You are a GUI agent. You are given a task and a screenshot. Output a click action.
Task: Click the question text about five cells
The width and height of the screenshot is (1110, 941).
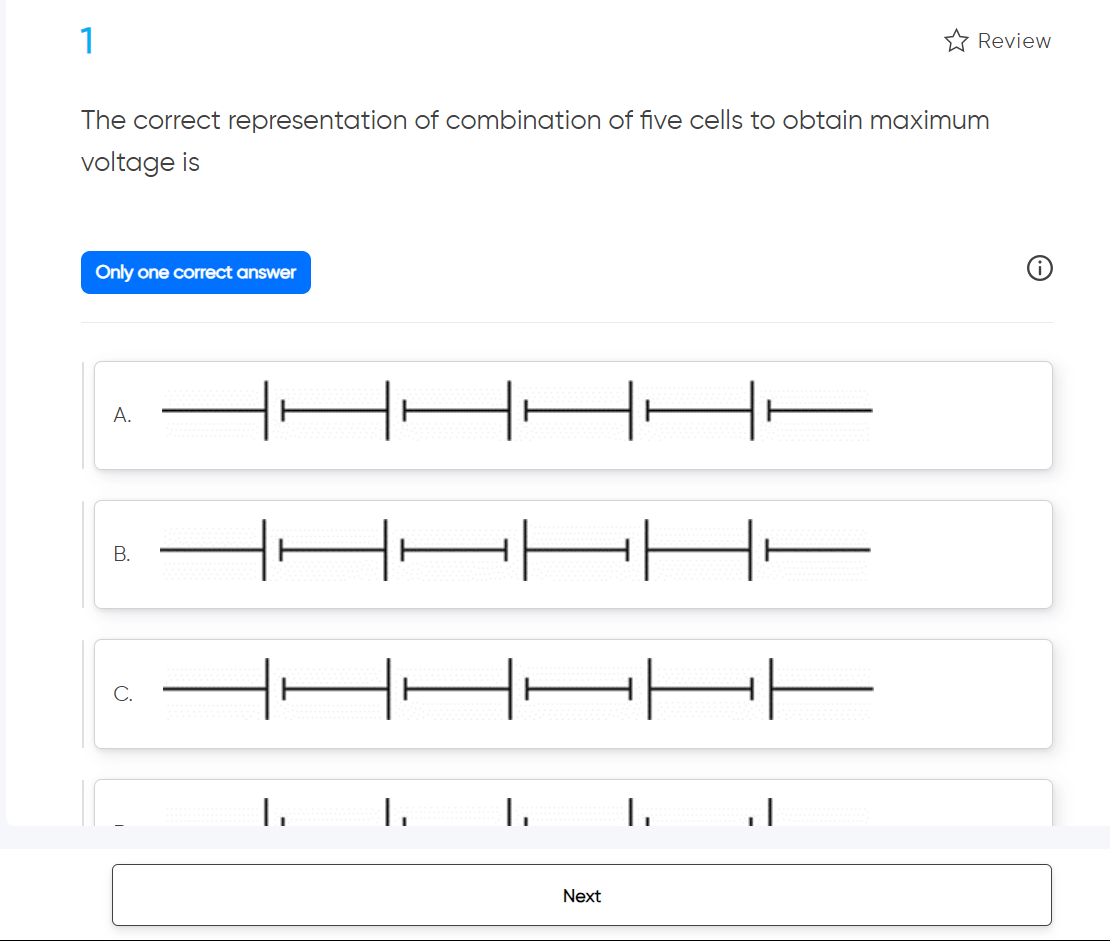(x=535, y=140)
